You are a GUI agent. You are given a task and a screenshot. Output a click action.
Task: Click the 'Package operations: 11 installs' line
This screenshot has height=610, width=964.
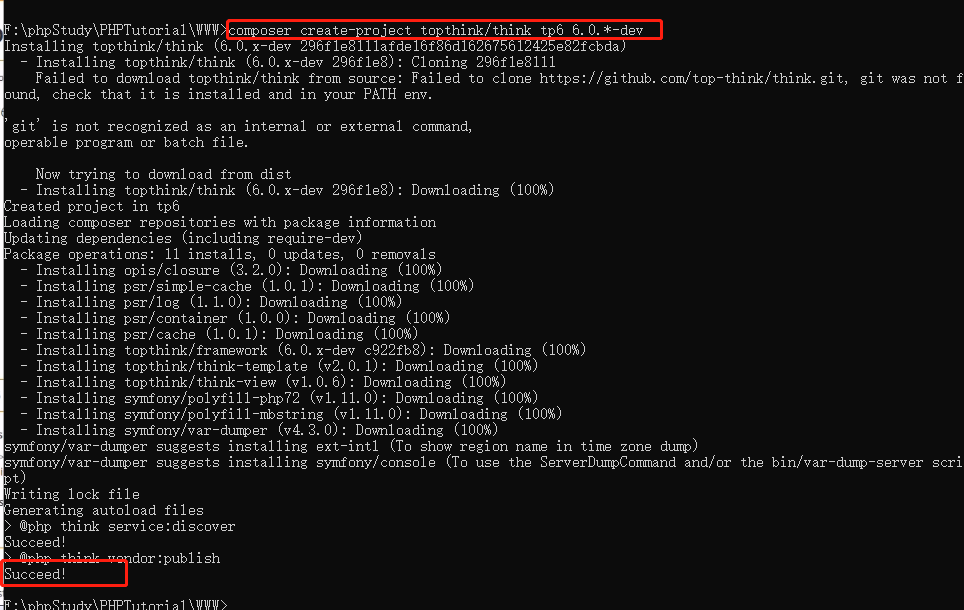pyautogui.click(x=220, y=255)
